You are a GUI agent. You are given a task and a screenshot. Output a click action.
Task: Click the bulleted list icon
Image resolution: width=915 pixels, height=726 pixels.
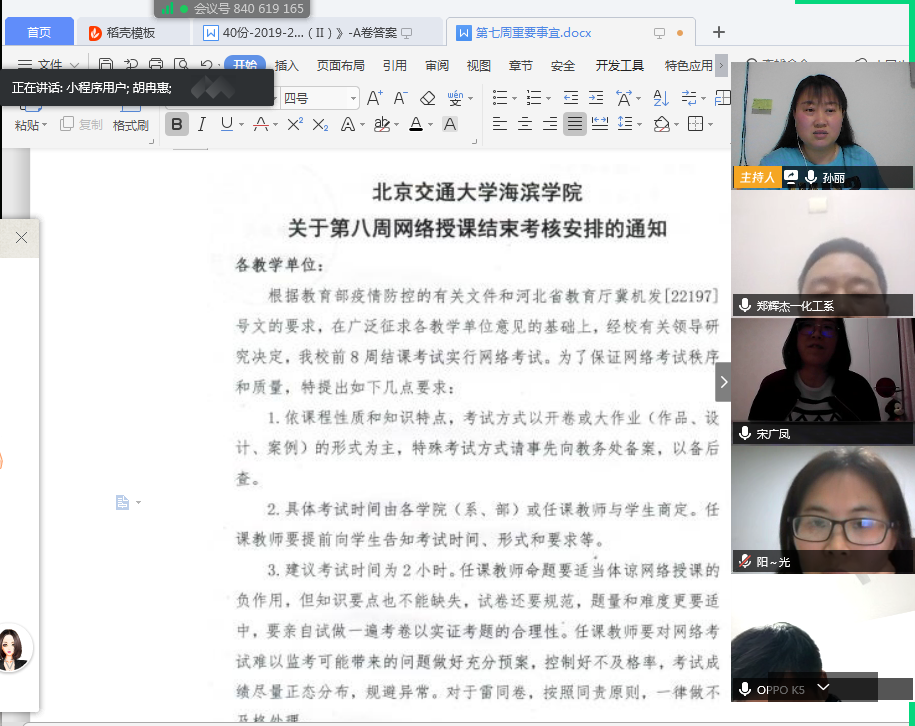(501, 98)
